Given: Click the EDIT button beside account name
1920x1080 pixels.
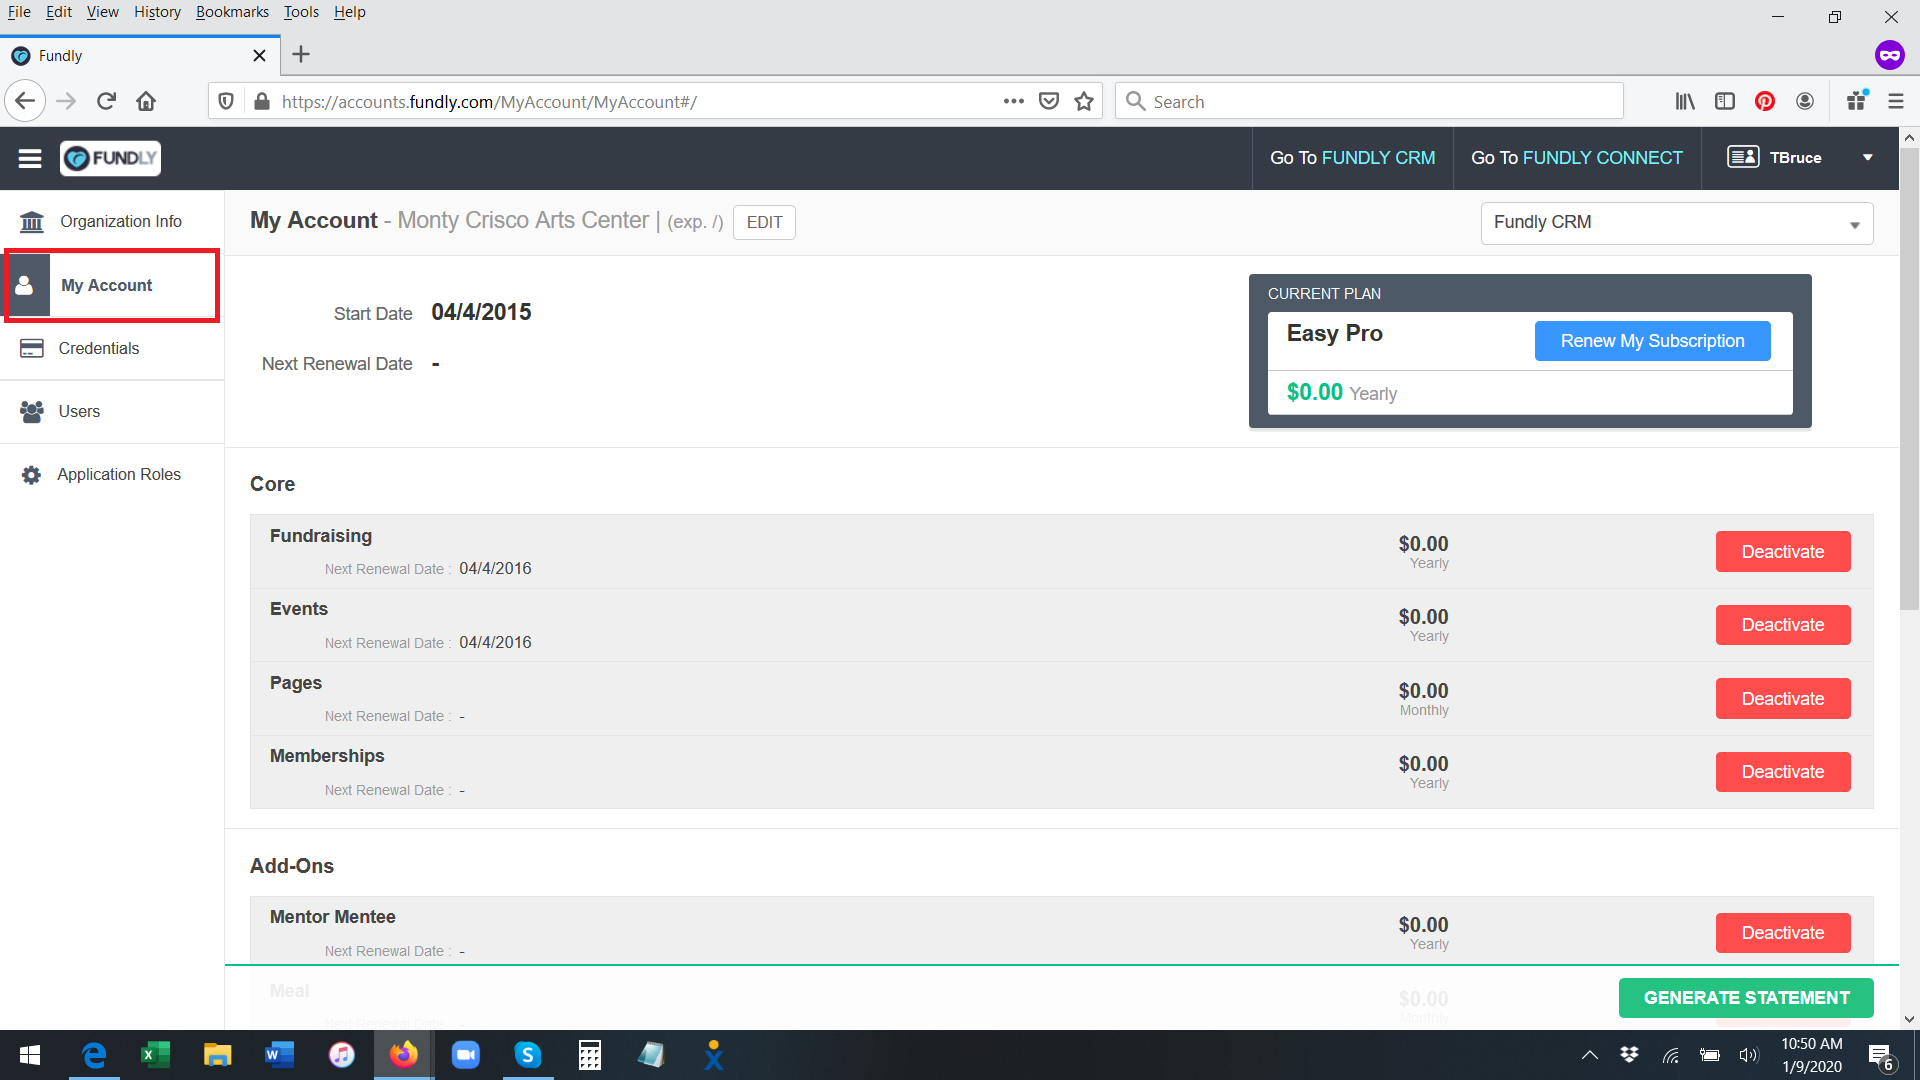Looking at the screenshot, I should point(764,222).
